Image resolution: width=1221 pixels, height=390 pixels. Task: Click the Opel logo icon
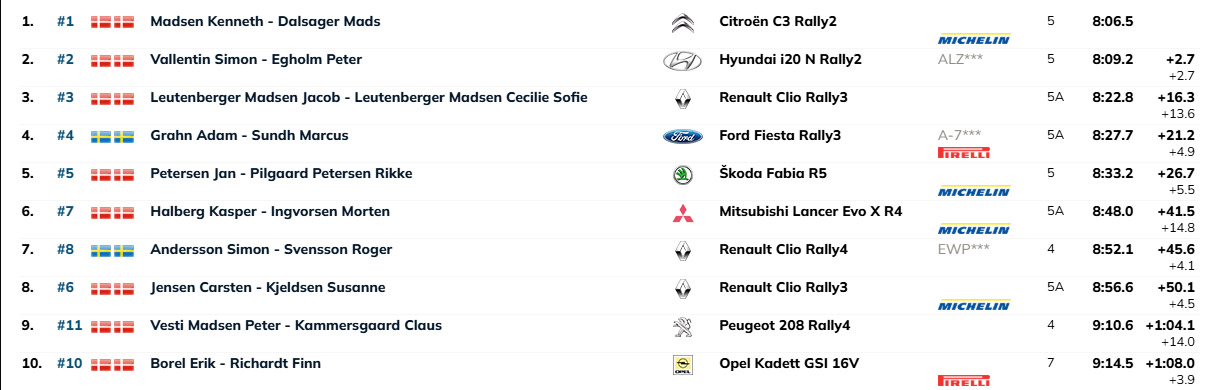(x=681, y=365)
